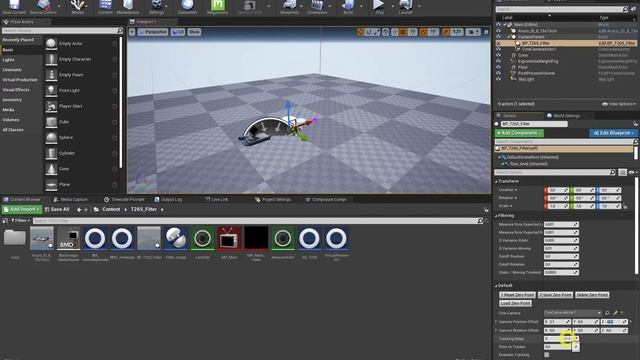Select the Empty Actor icon
Screen dimensions: 640x360
51,43
